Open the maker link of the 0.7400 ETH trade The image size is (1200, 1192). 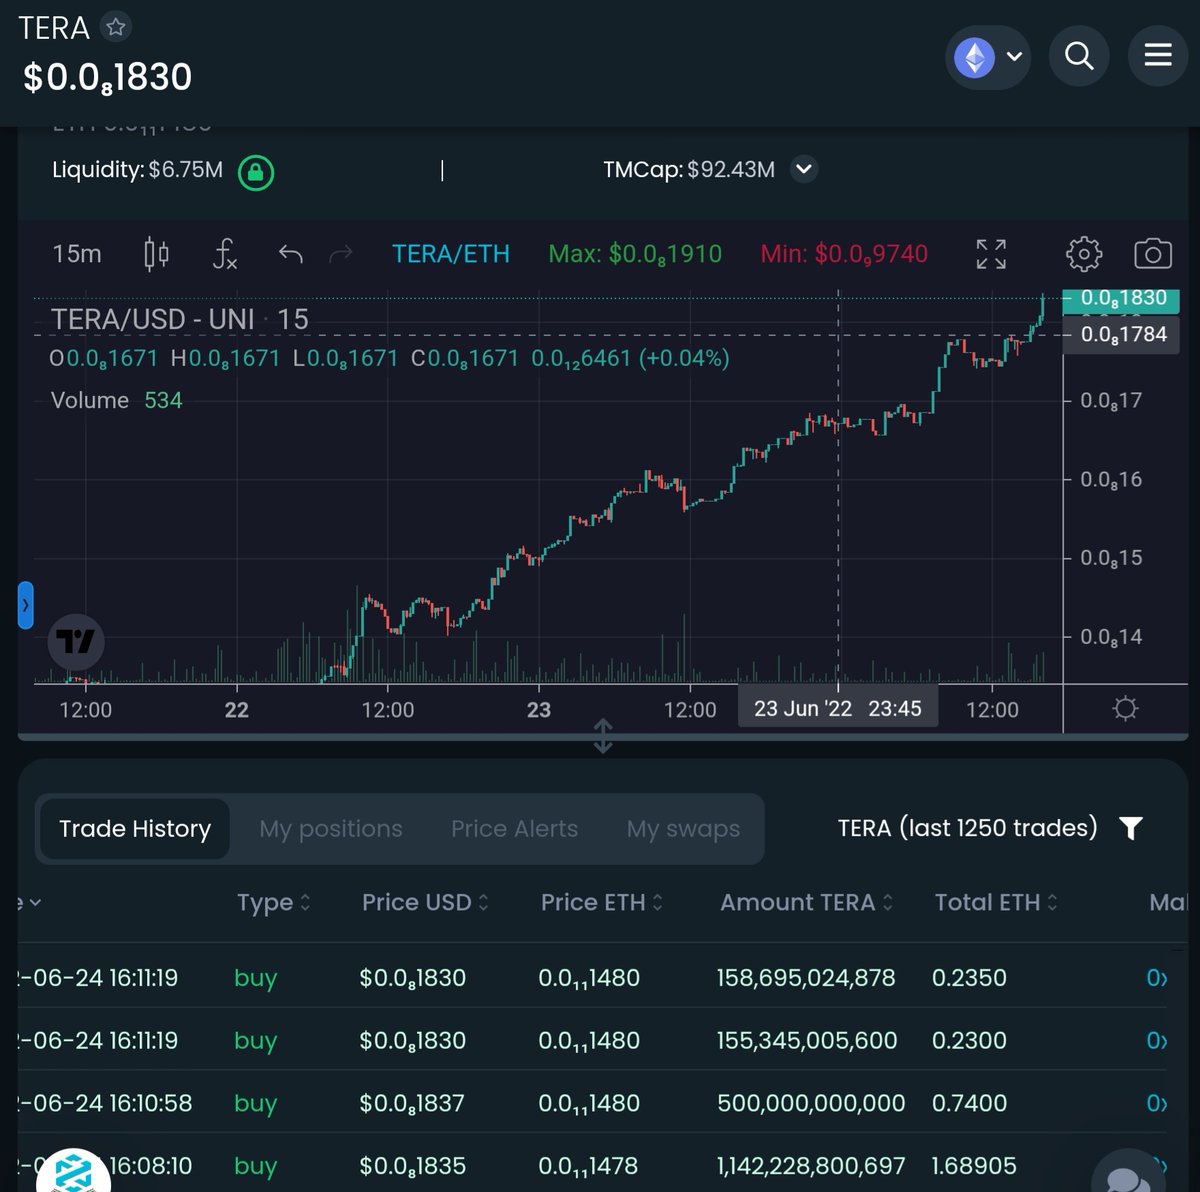1156,1104
